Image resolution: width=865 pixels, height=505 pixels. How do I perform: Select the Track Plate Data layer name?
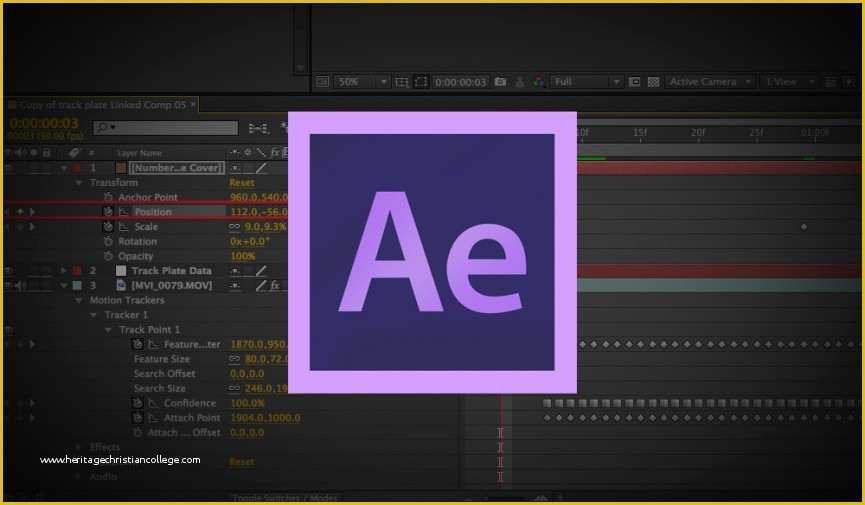click(x=172, y=270)
